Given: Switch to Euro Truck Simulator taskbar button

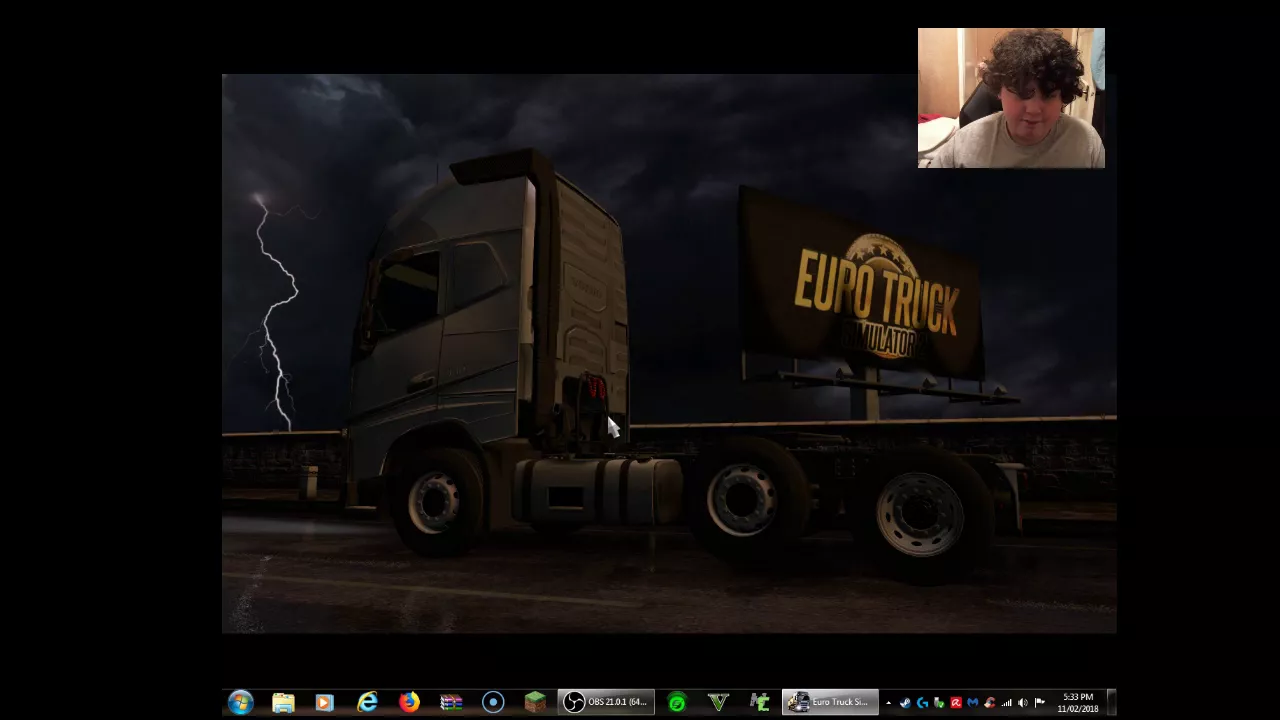Looking at the screenshot, I should coord(830,703).
